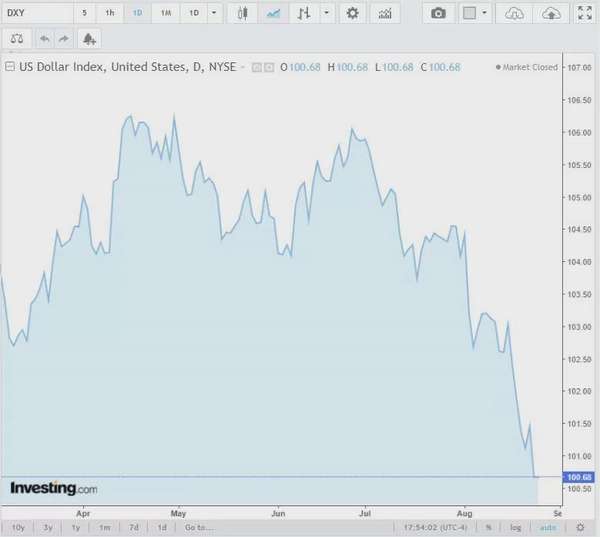Redo the chart action
Screen dimensions: 600x537
64,39
